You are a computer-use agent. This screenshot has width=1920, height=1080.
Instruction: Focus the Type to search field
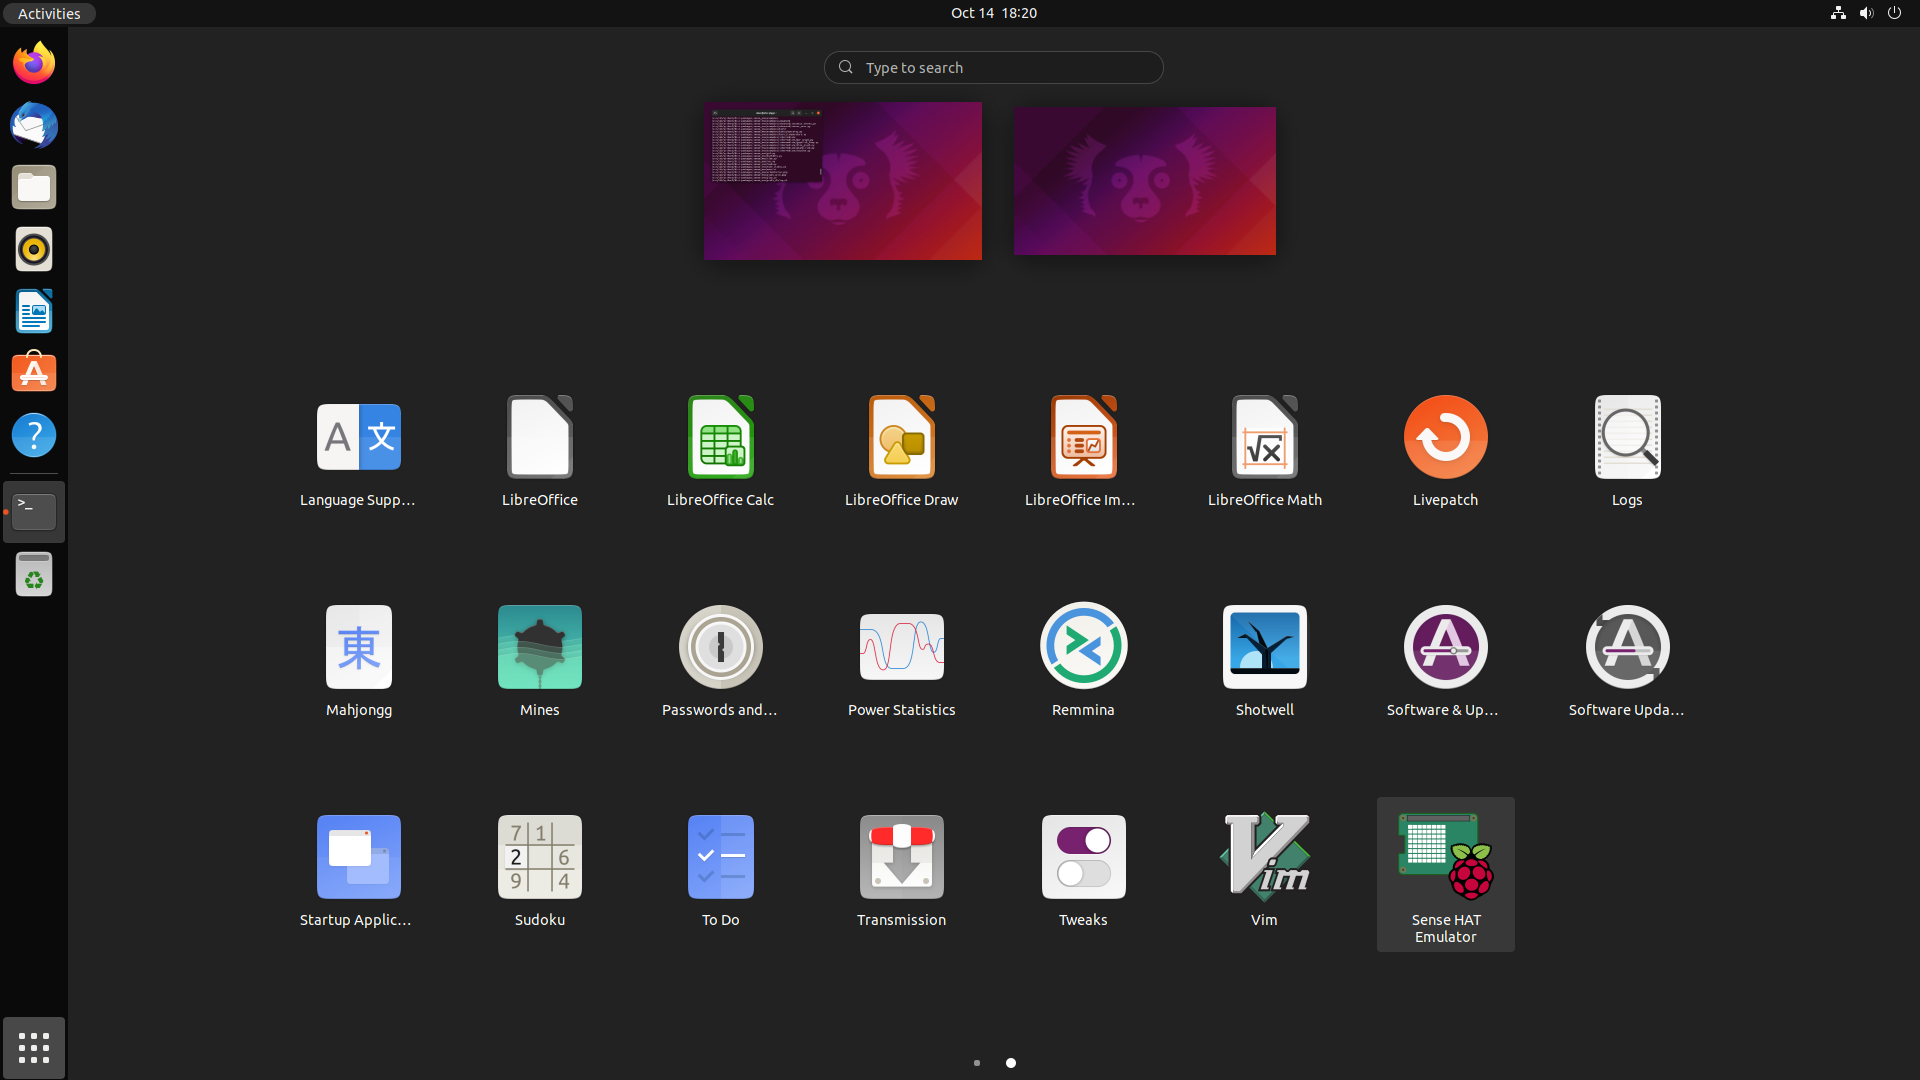click(x=993, y=67)
